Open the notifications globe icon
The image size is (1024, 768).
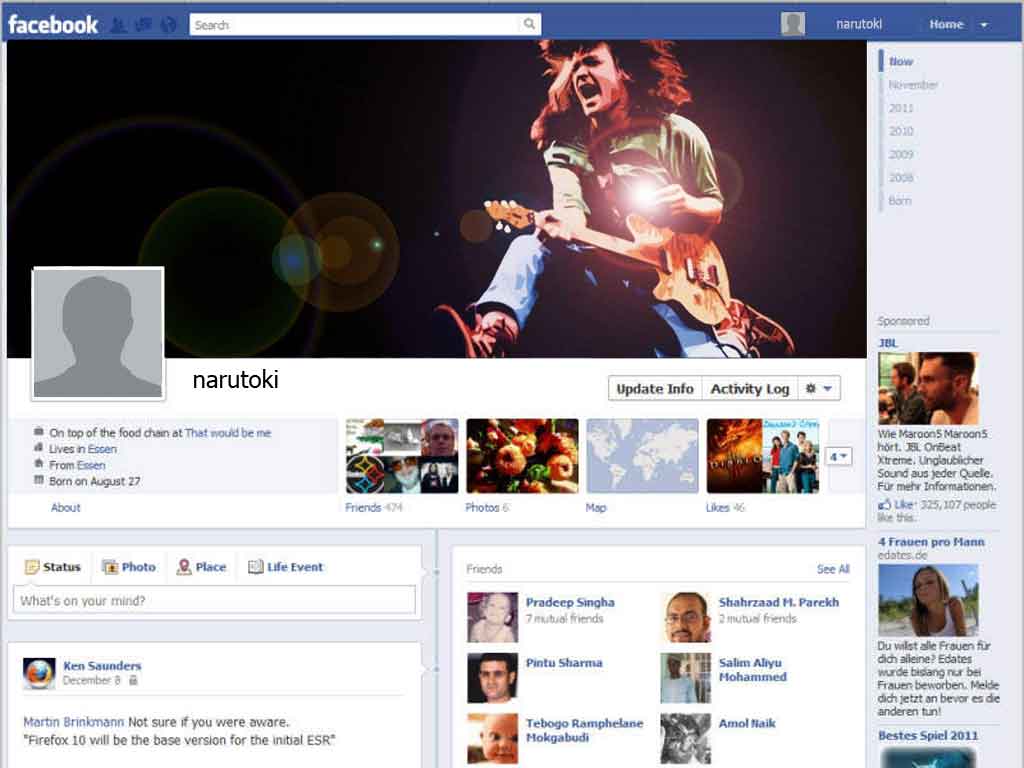pos(168,25)
